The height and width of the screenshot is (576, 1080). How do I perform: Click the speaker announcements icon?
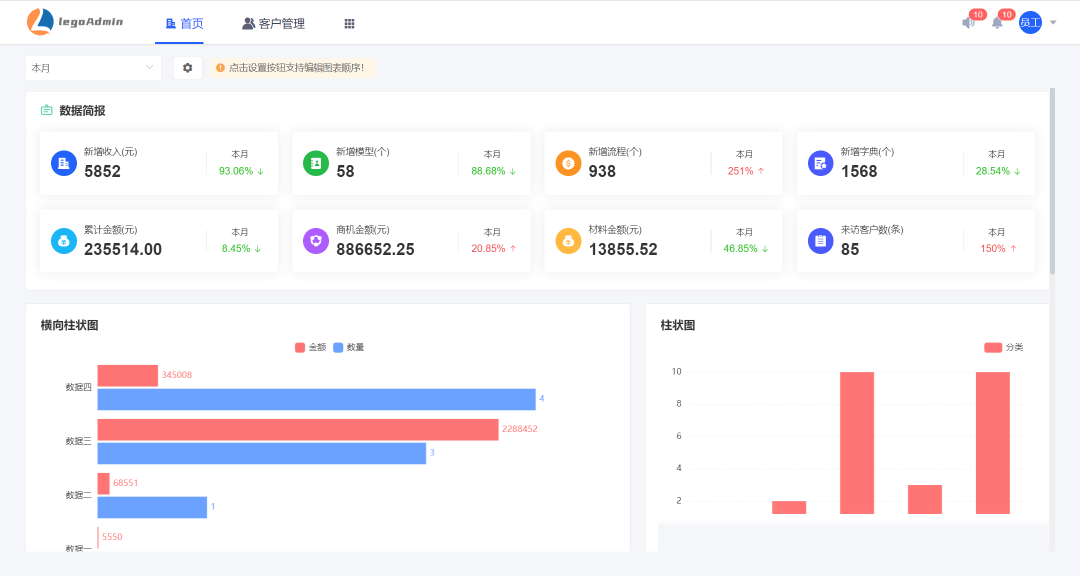click(968, 23)
